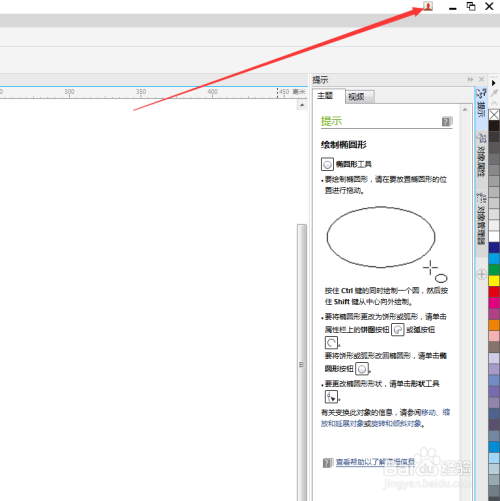Select the dark navy blue swatch

coord(494,247)
